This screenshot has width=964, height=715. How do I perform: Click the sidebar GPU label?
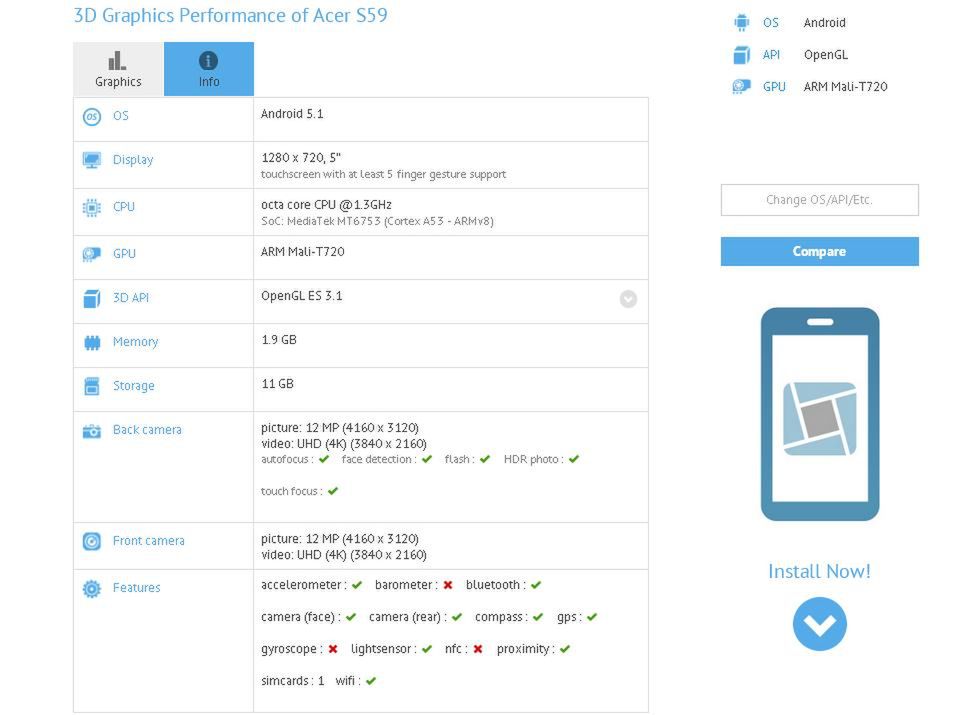point(774,87)
